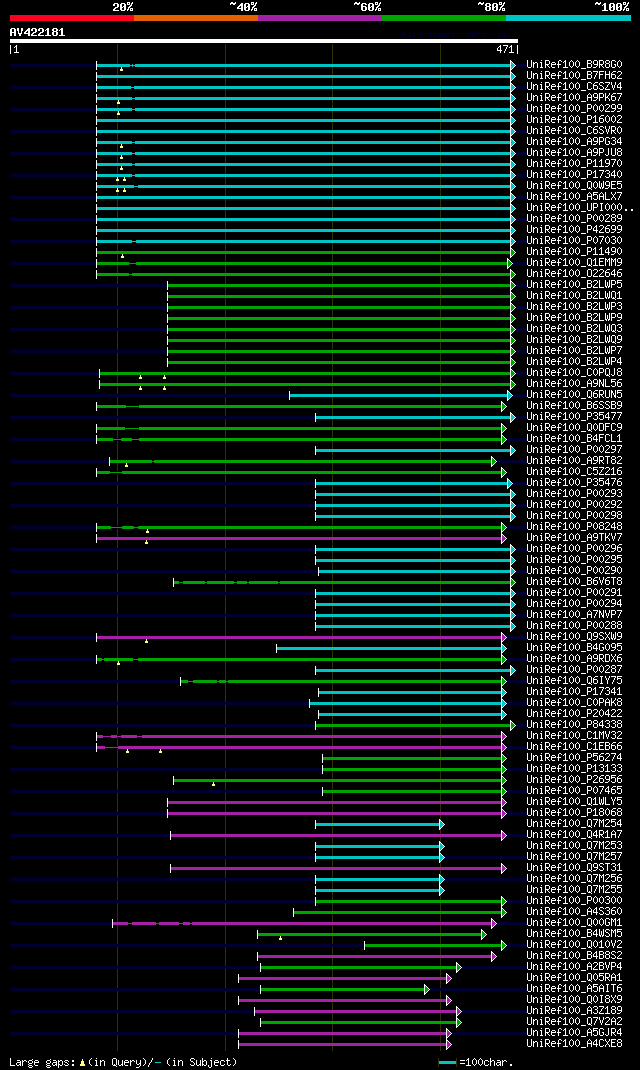The width and height of the screenshot is (640, 1070).
Task: Click the white query sequence bar
Action: pos(263,41)
